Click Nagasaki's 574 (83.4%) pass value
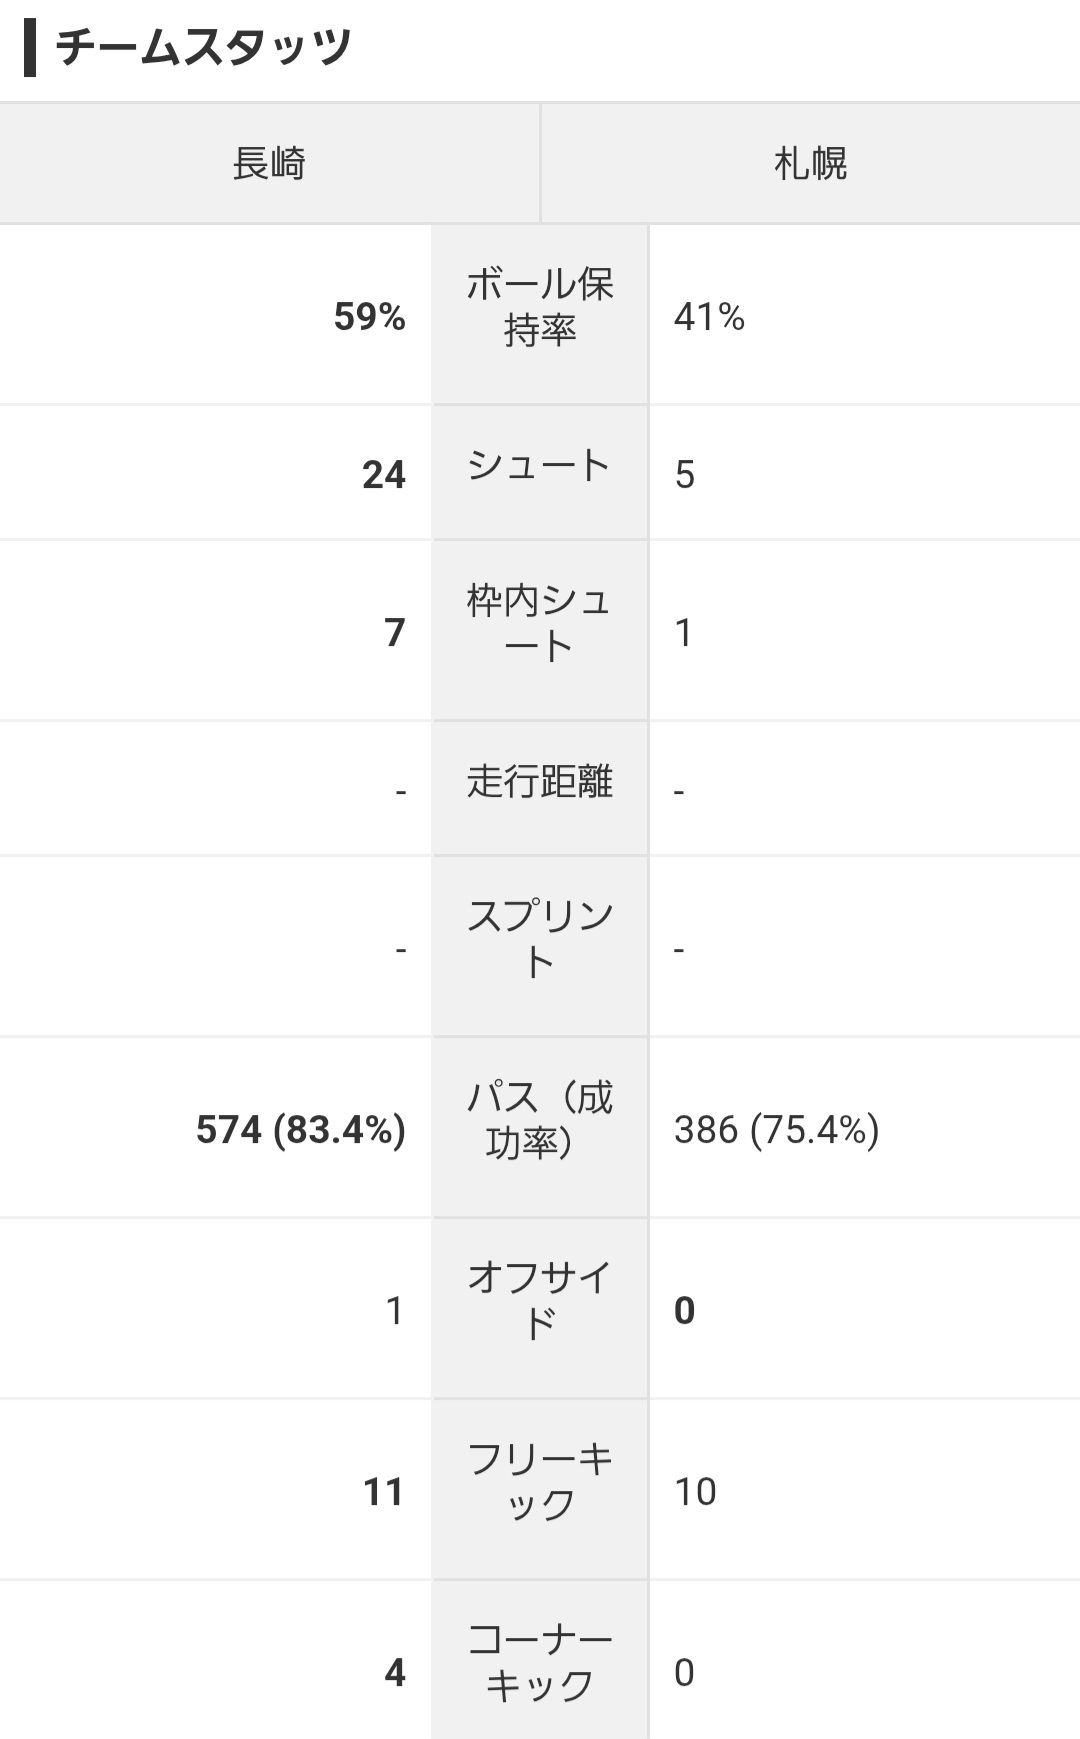Viewport: 1080px width, 1739px height. [x=301, y=1129]
